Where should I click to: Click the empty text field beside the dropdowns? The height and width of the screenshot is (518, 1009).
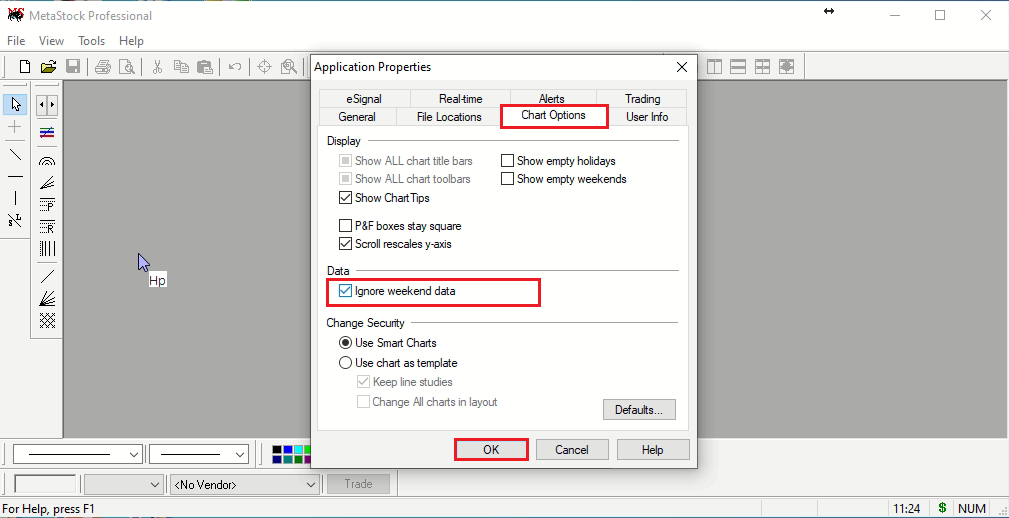tap(46, 485)
